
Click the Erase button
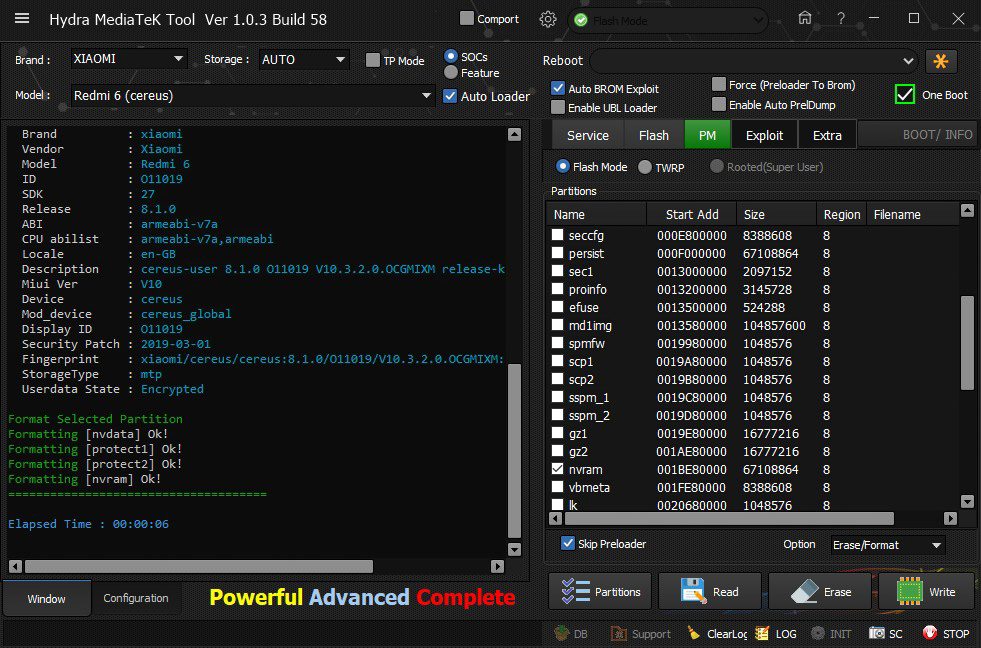pyautogui.click(x=820, y=592)
